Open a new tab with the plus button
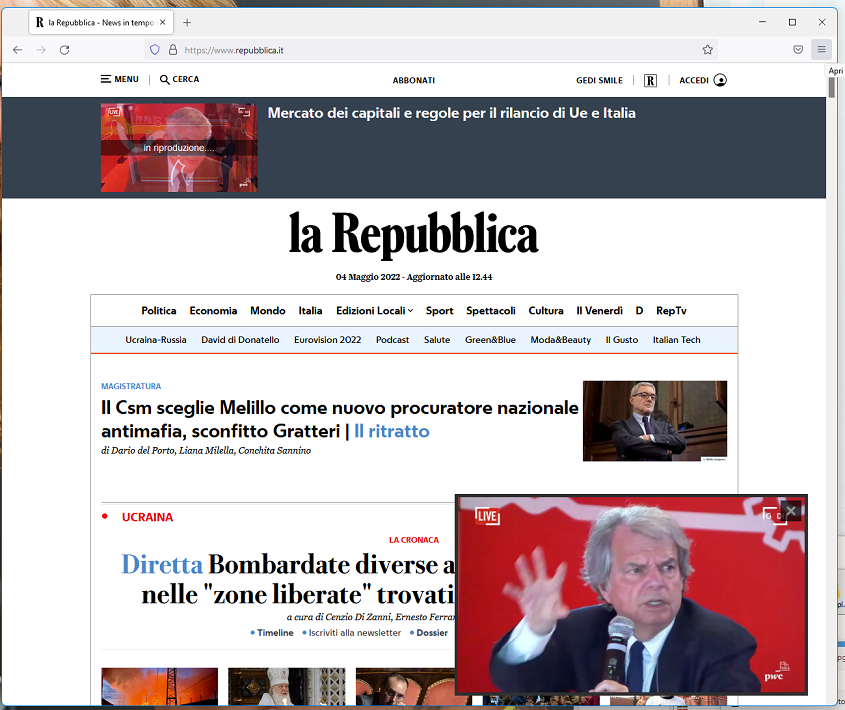This screenshot has width=845, height=710. [187, 23]
